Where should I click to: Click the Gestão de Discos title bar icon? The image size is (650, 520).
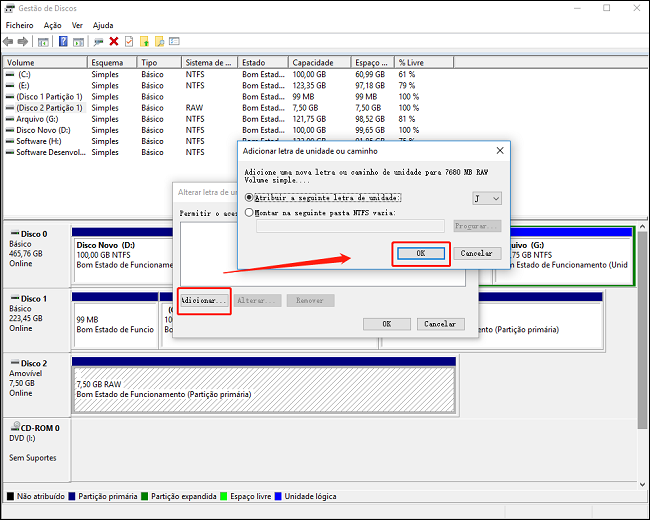click(10, 8)
